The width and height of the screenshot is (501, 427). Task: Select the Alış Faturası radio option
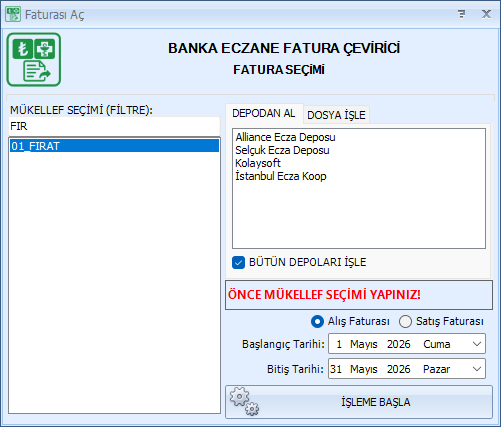point(317,322)
